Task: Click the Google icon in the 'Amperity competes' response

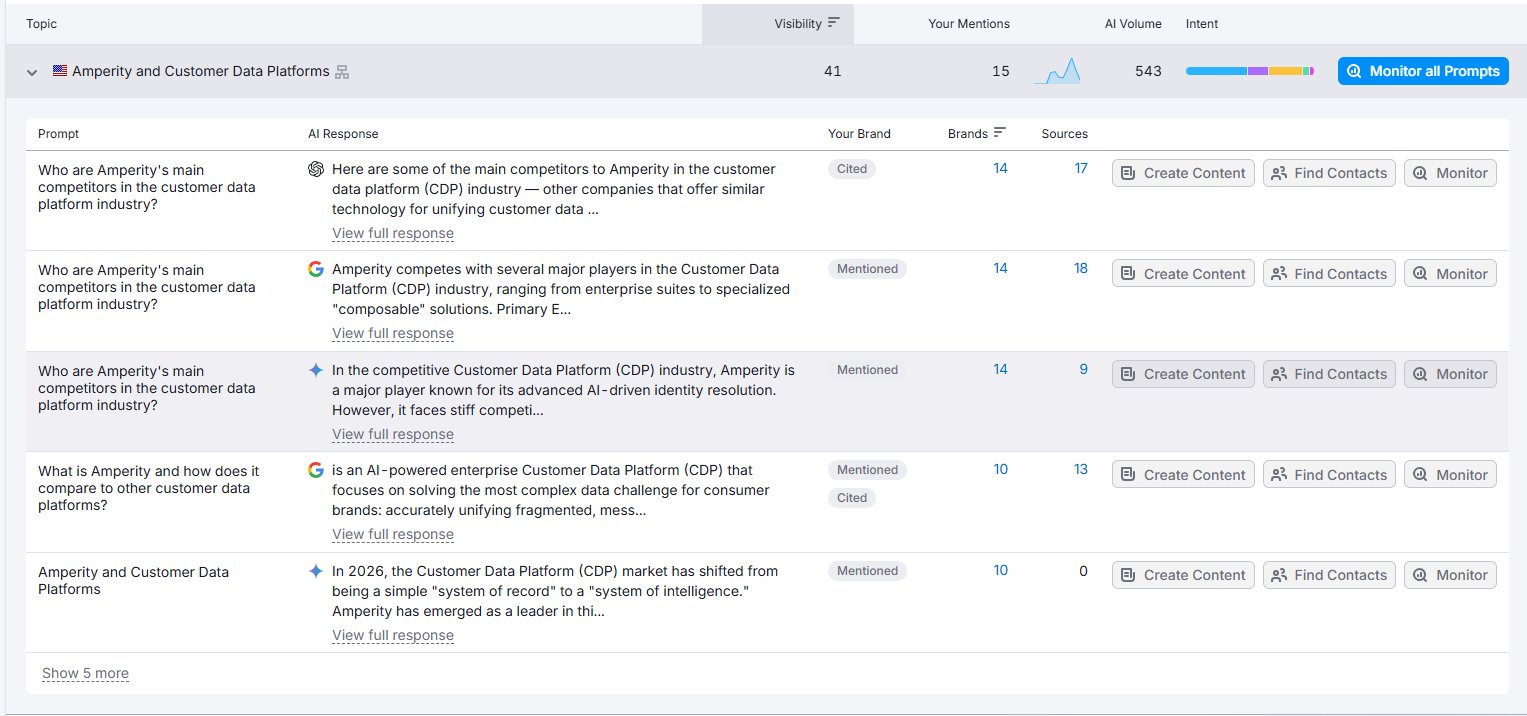Action: click(316, 269)
